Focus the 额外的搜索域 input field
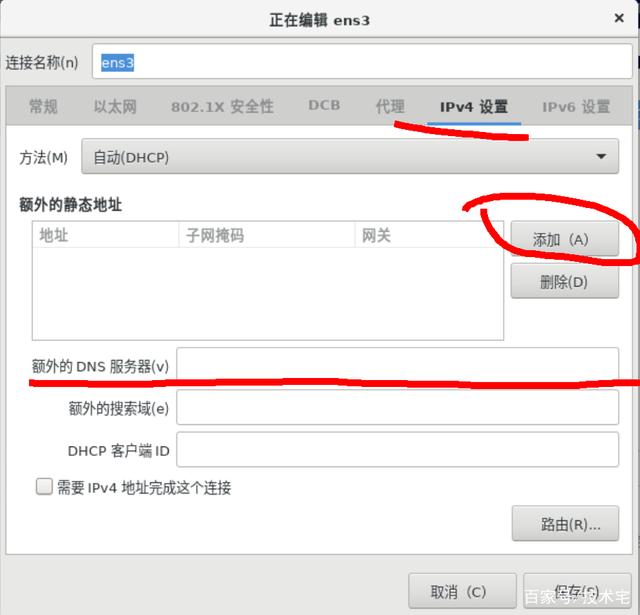The height and width of the screenshot is (615, 640). tap(398, 407)
